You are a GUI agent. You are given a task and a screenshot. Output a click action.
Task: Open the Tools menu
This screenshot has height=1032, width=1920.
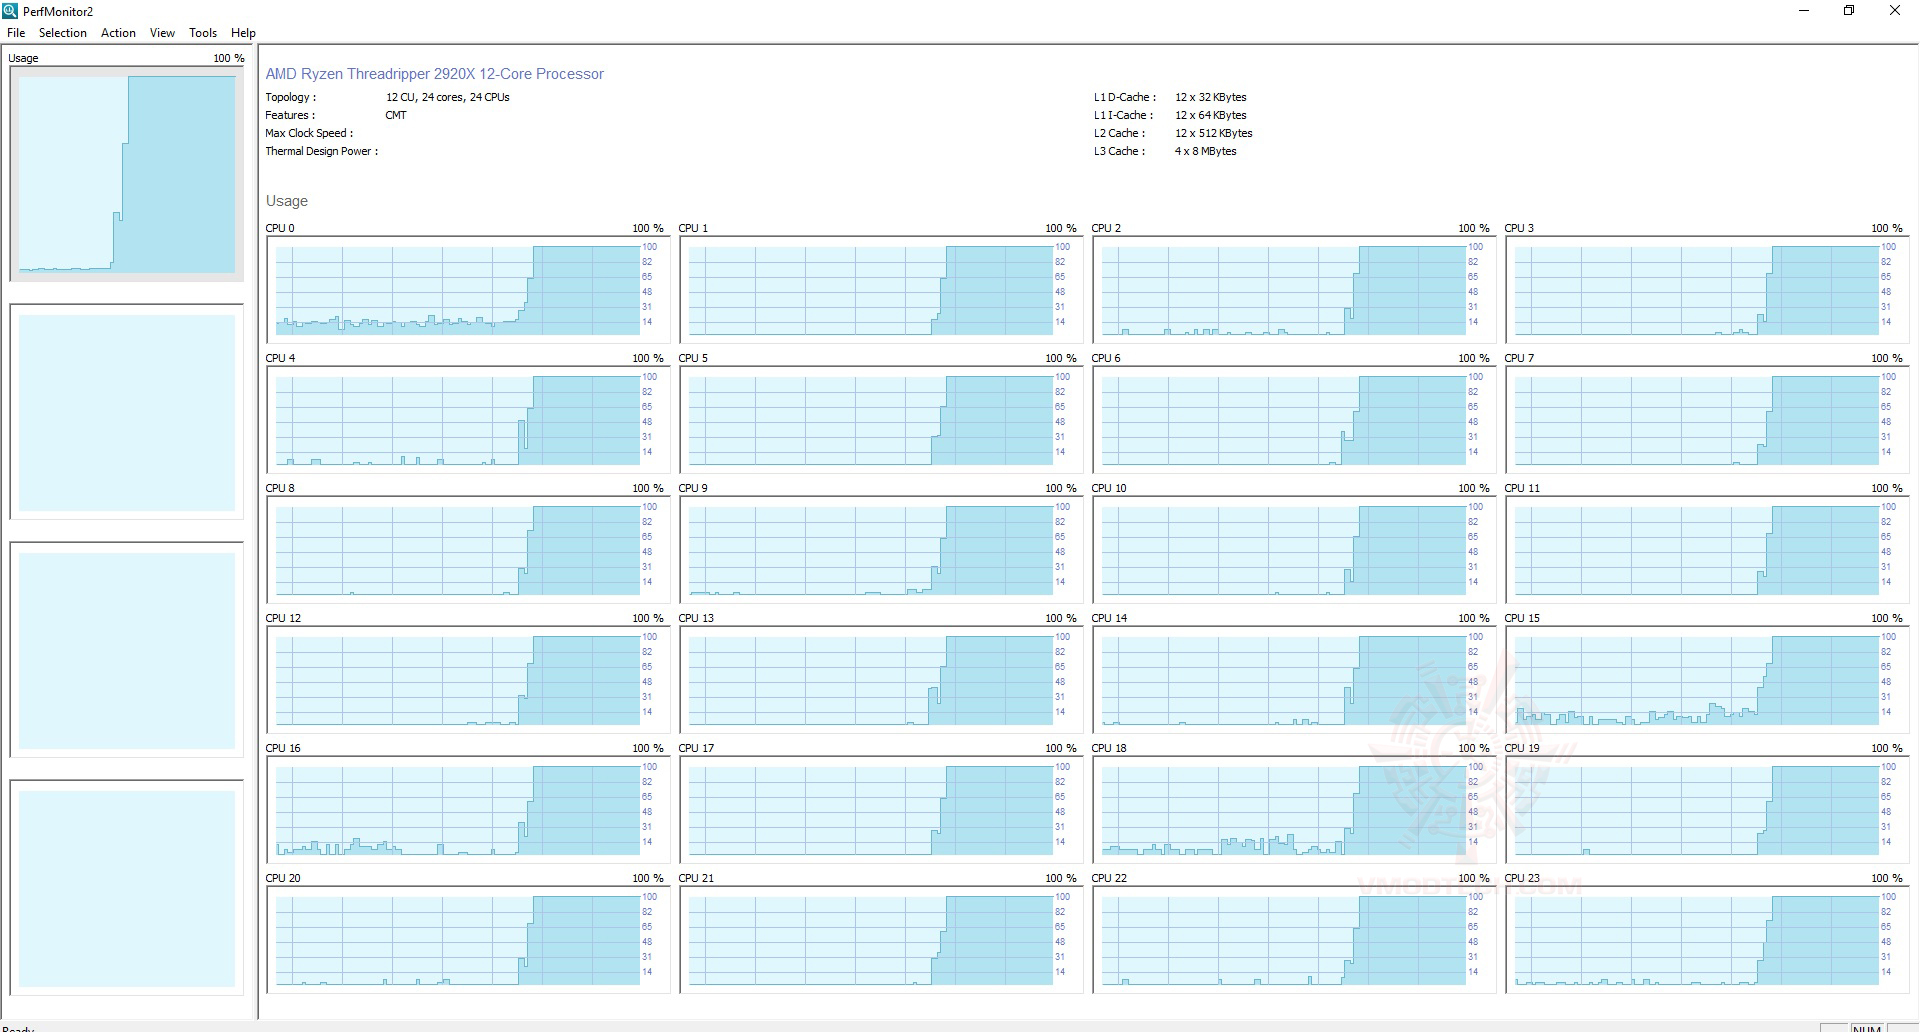[x=203, y=33]
